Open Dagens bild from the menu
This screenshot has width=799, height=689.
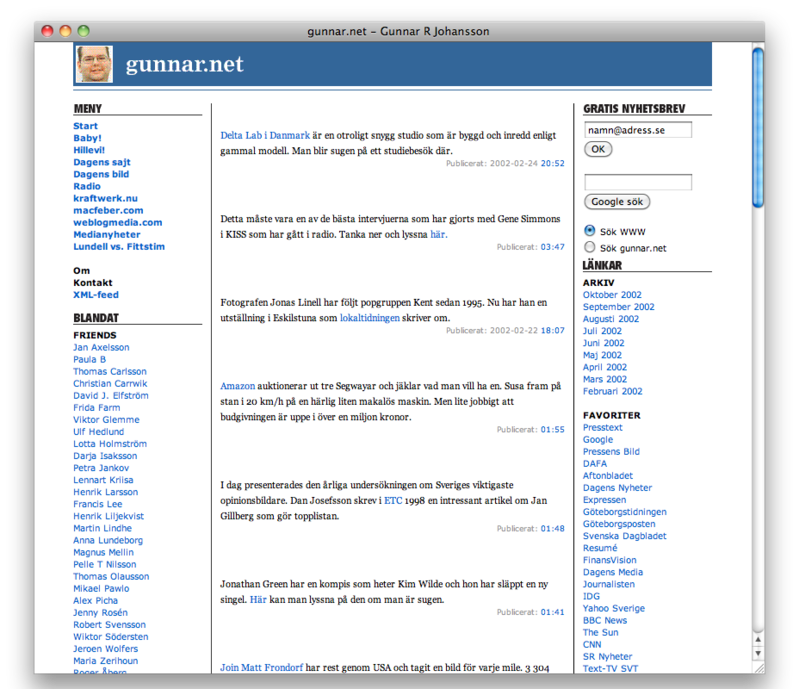click(101, 174)
